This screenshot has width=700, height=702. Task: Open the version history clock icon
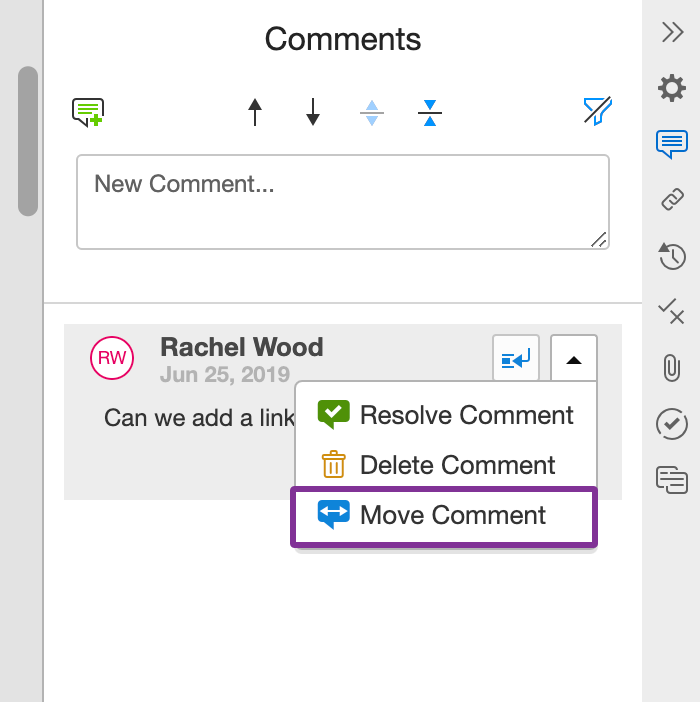672,256
